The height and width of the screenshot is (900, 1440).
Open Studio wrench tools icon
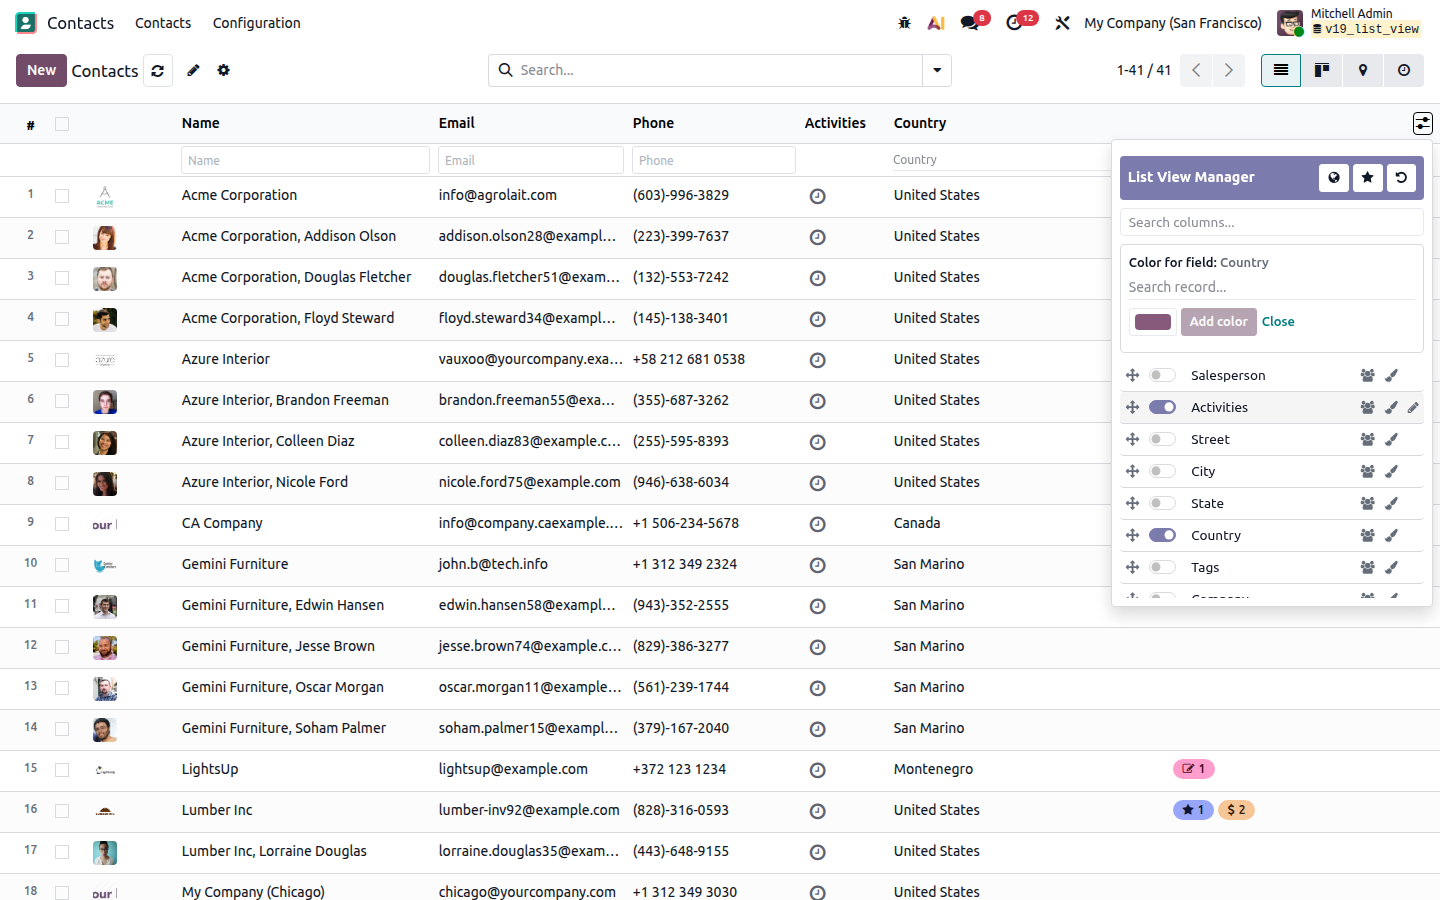[x=1062, y=22]
